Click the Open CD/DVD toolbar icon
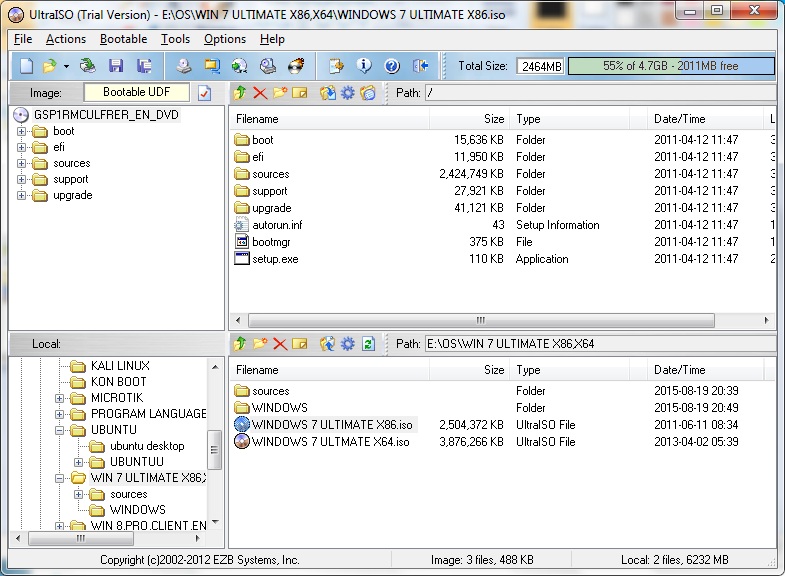 point(88,66)
